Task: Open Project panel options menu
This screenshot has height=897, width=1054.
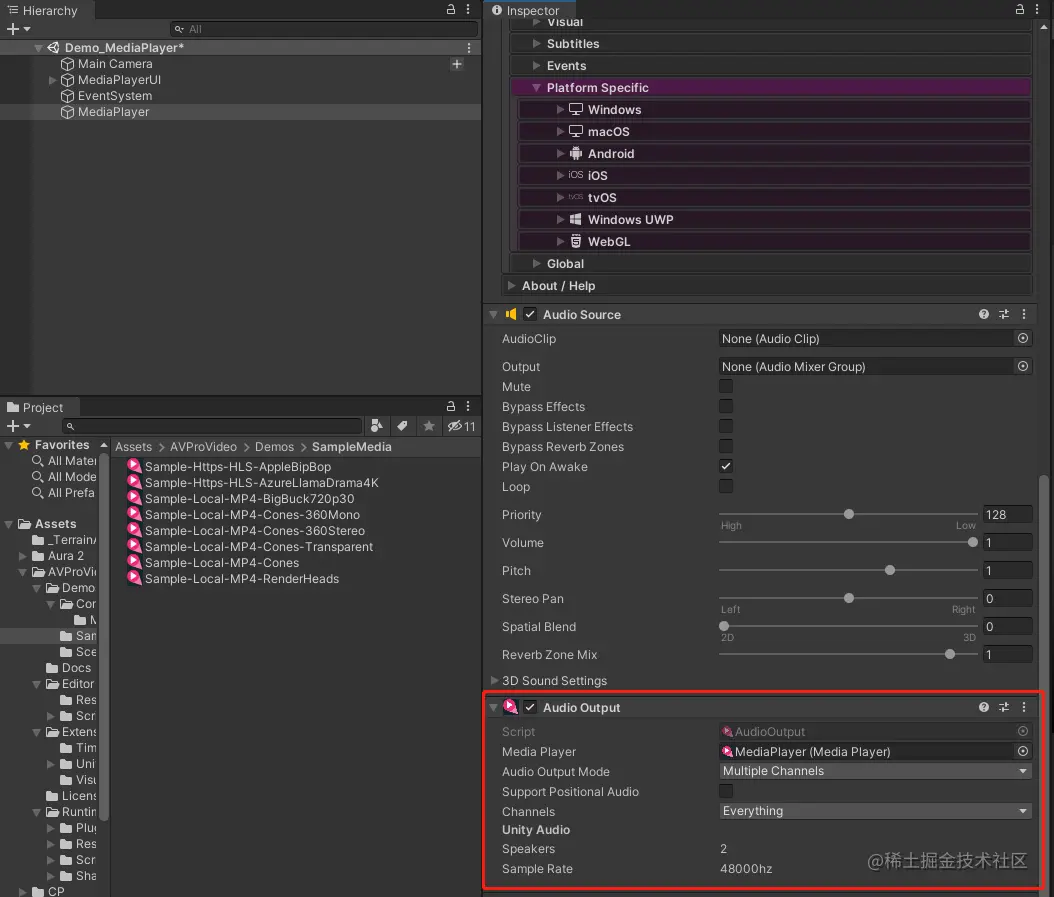Action: point(469,406)
